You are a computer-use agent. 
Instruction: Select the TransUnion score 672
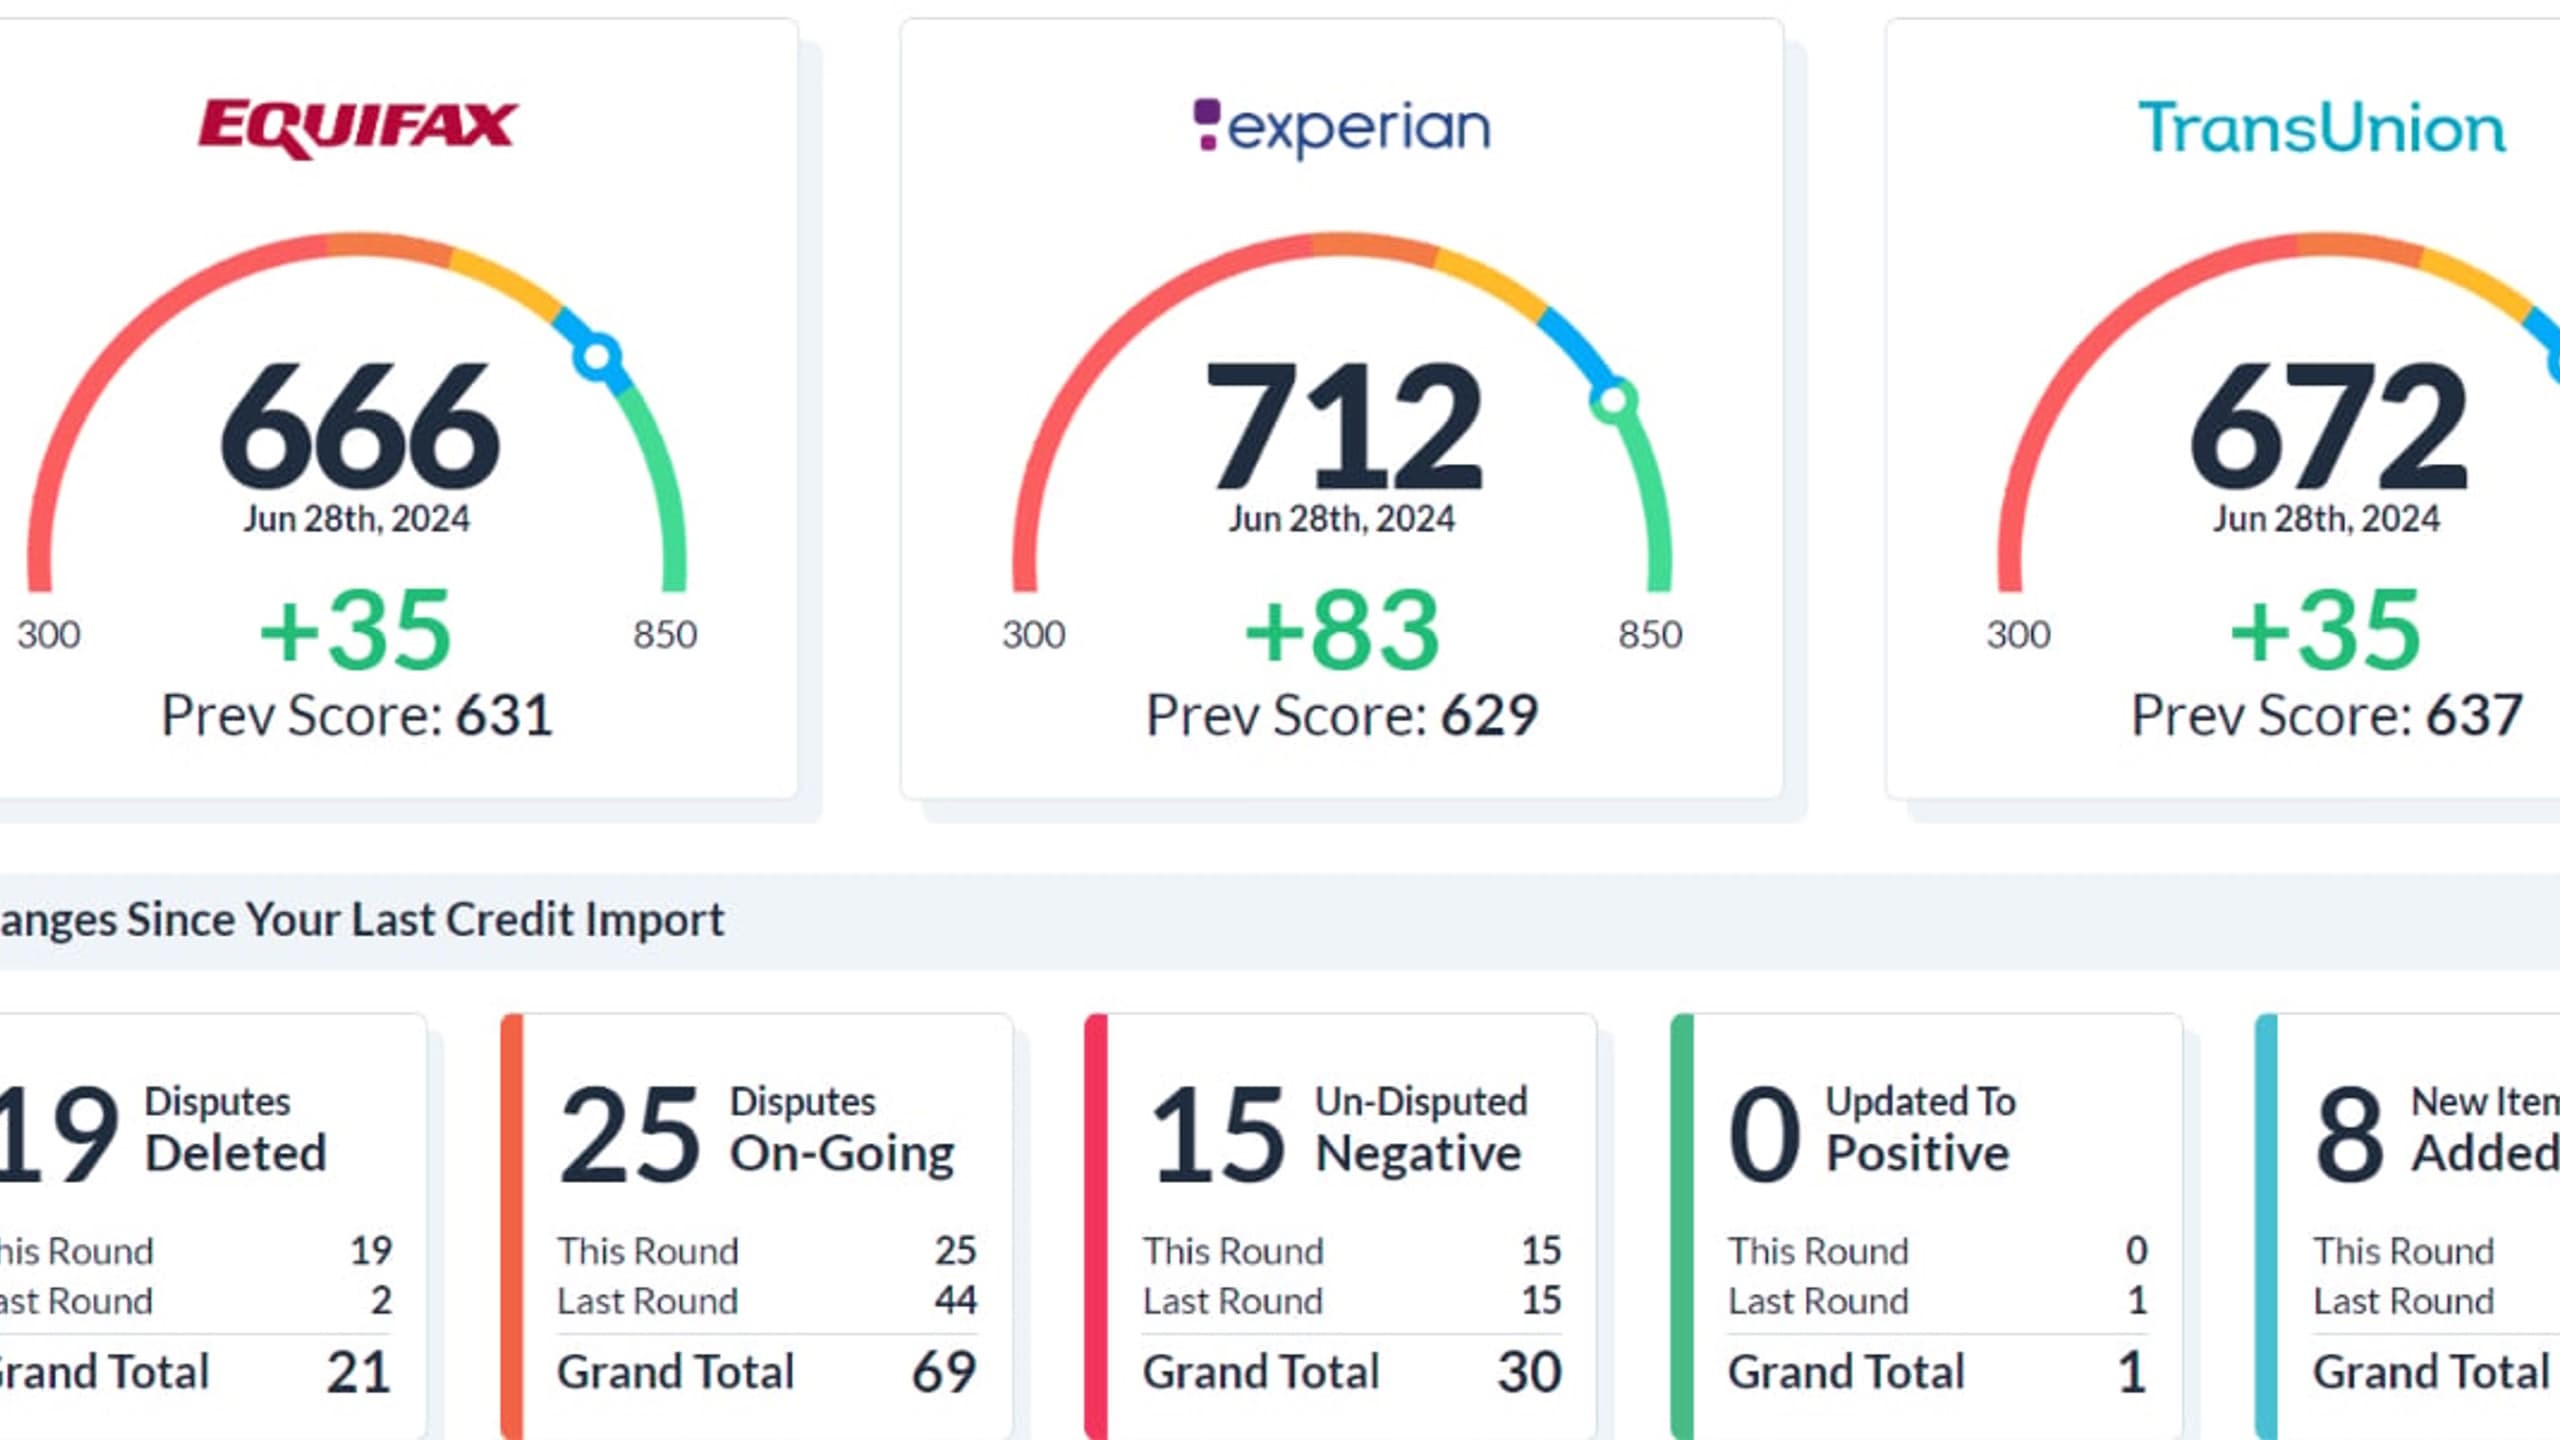point(2328,427)
